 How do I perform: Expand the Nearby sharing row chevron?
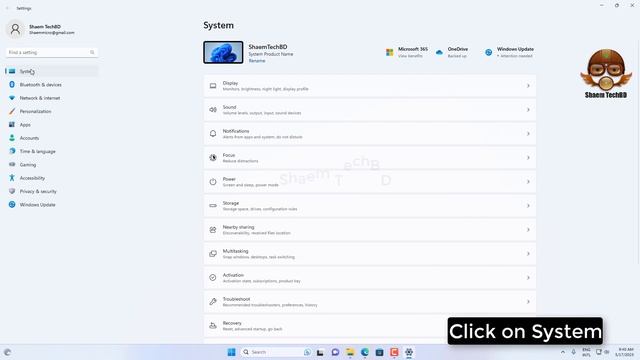(528, 230)
